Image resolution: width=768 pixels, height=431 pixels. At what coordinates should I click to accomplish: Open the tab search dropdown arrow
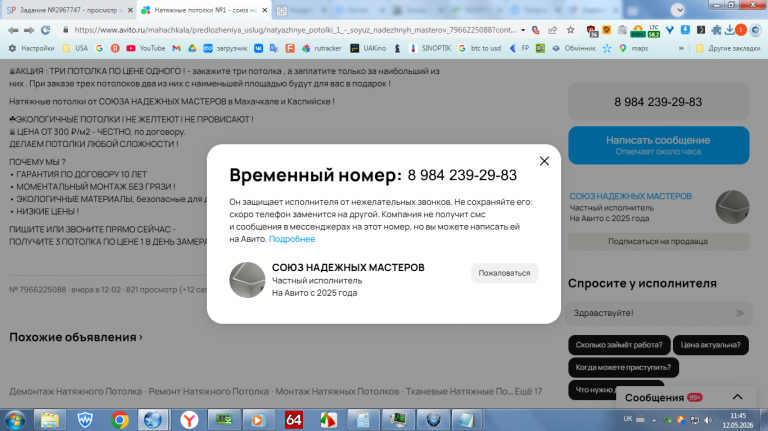pos(677,10)
